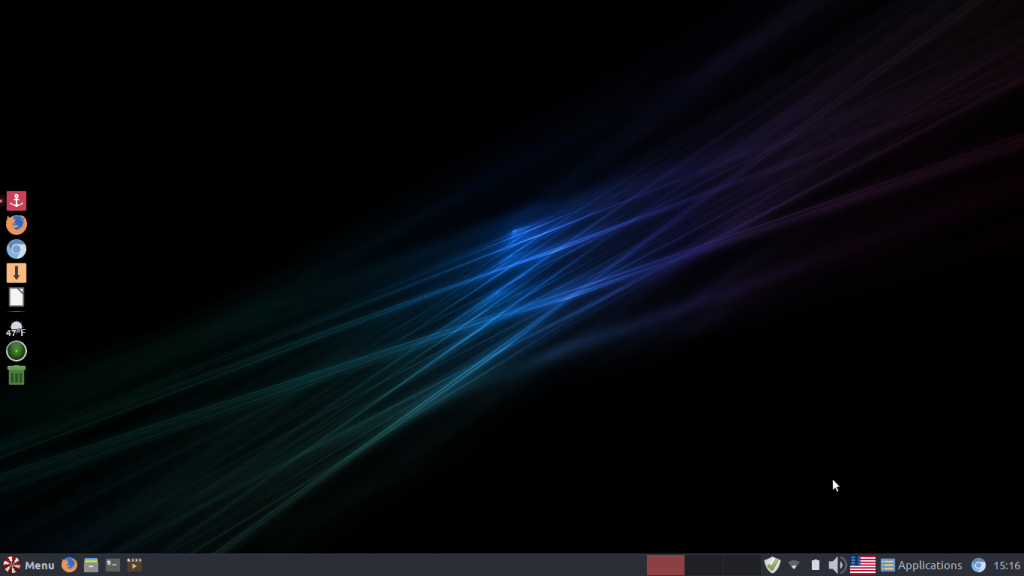Viewport: 1024px width, 576px height.
Task: Open Chromium from the left dock
Action: [x=16, y=249]
